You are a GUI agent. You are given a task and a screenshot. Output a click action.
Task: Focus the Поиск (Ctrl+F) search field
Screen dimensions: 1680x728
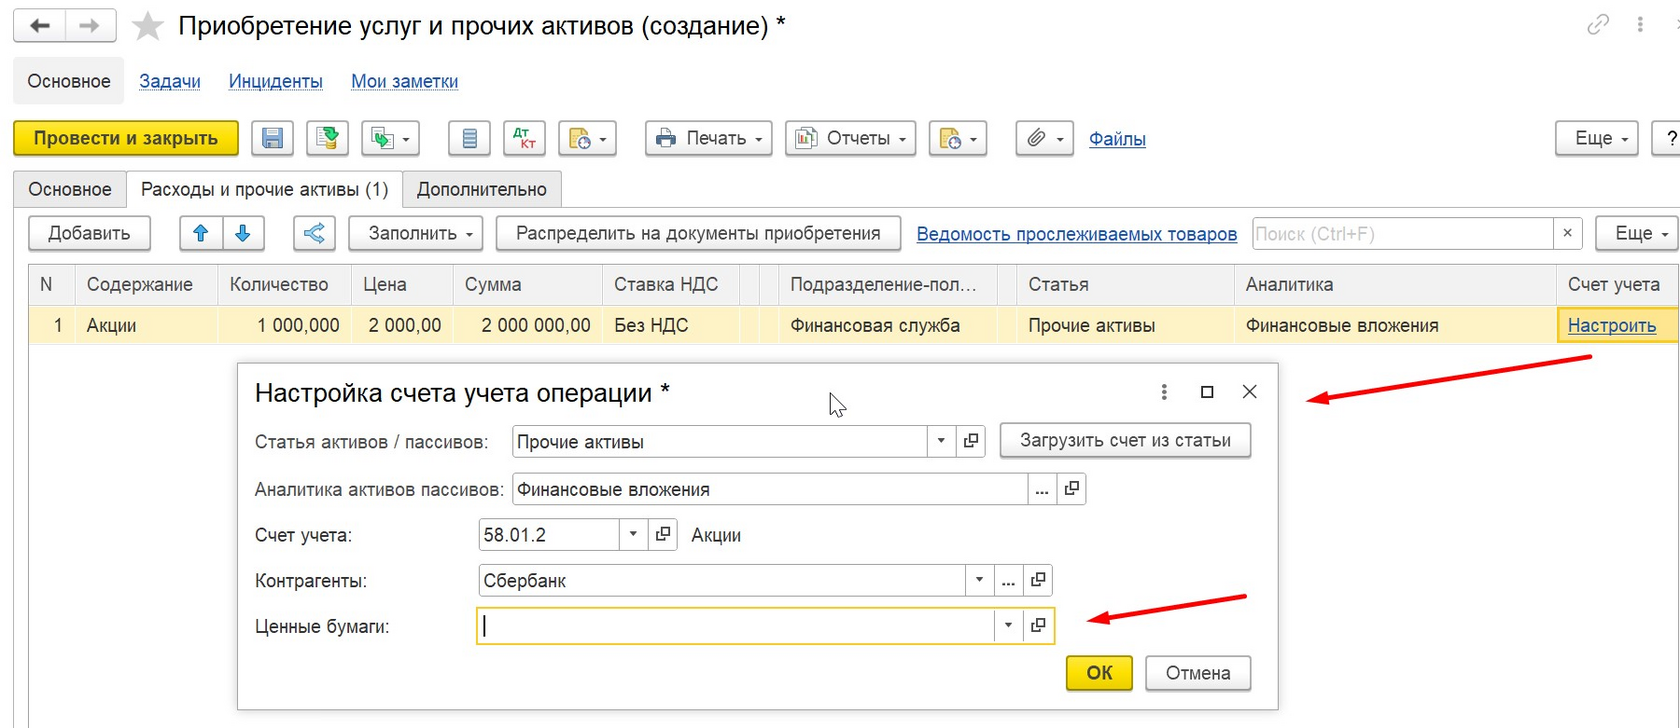[x=1402, y=233]
